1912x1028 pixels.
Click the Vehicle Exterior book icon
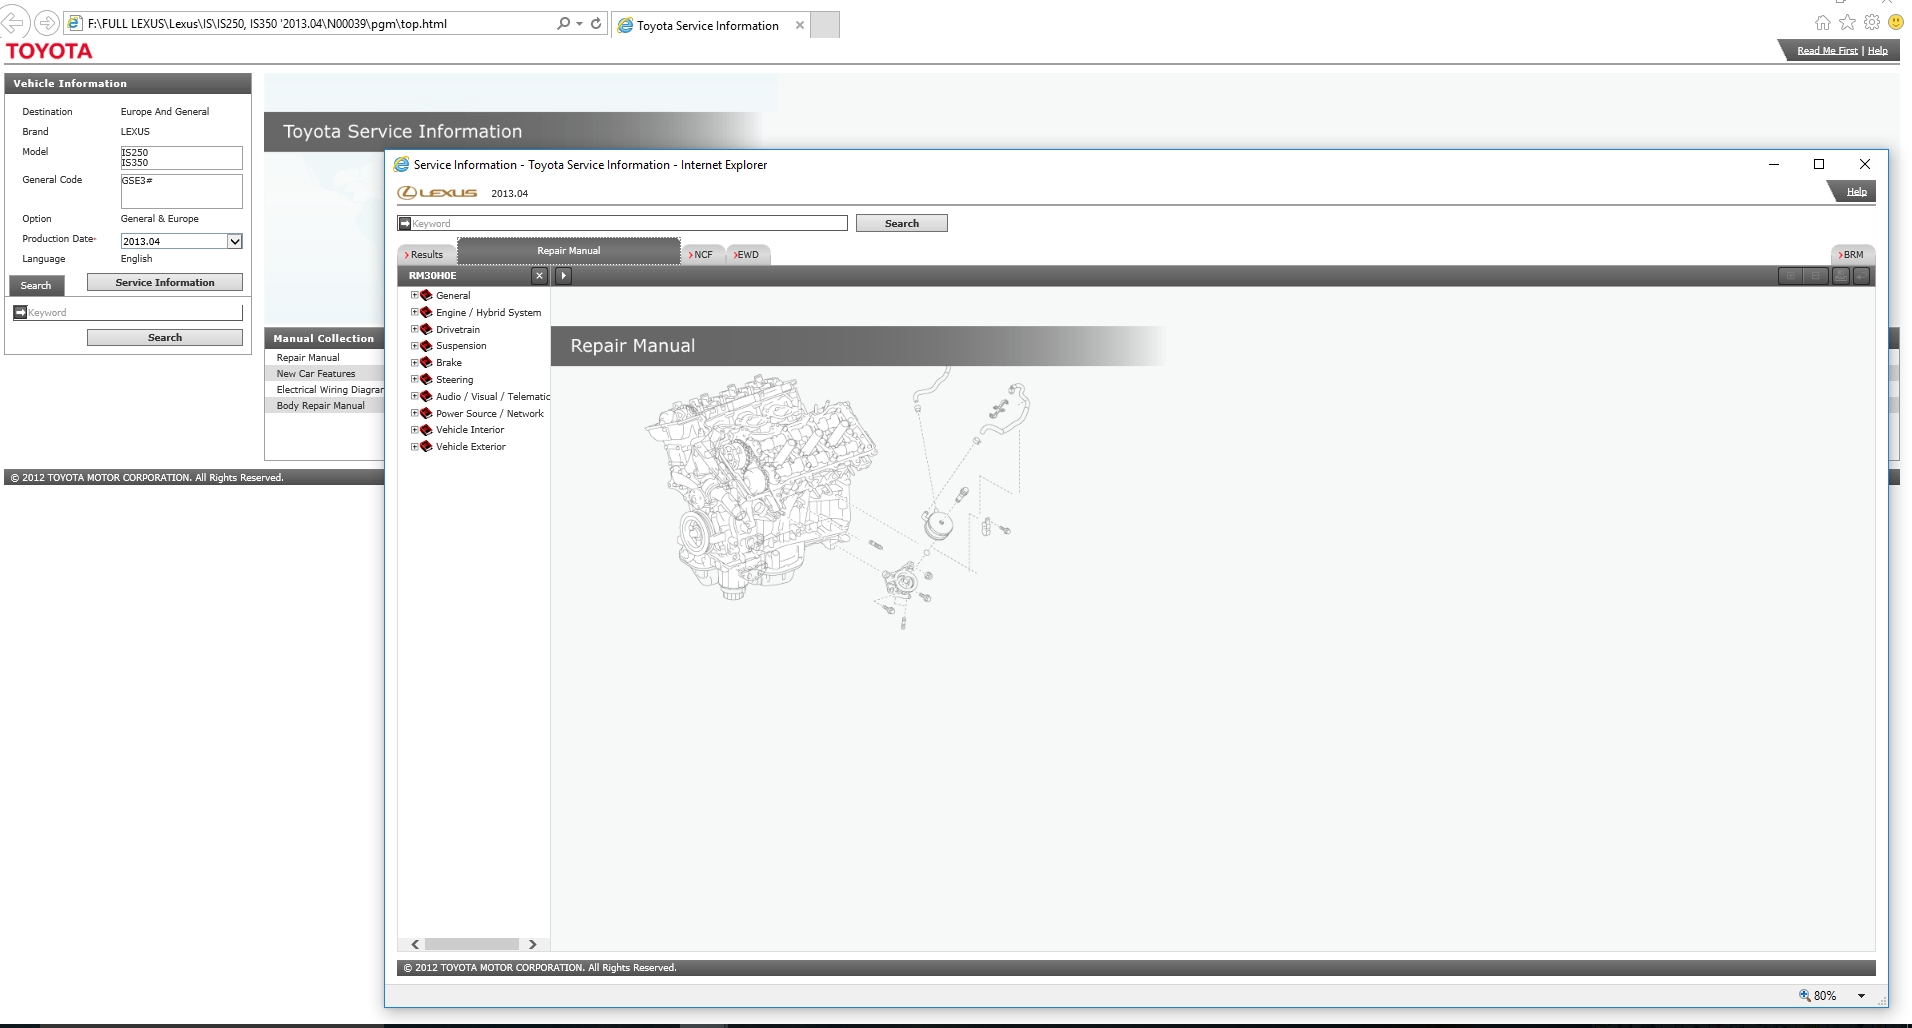coord(426,447)
